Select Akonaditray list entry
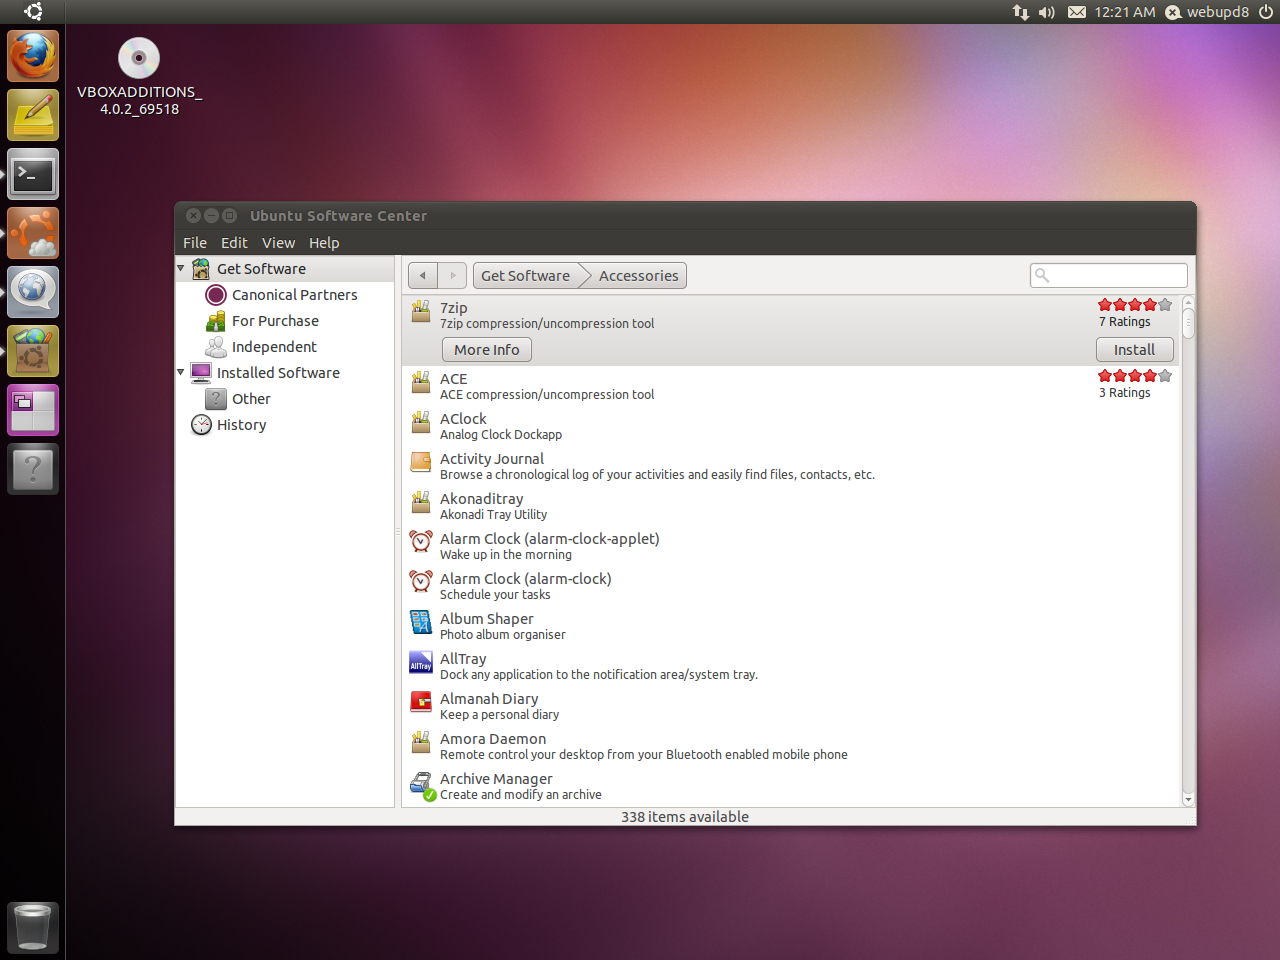This screenshot has width=1280, height=960. [x=791, y=506]
